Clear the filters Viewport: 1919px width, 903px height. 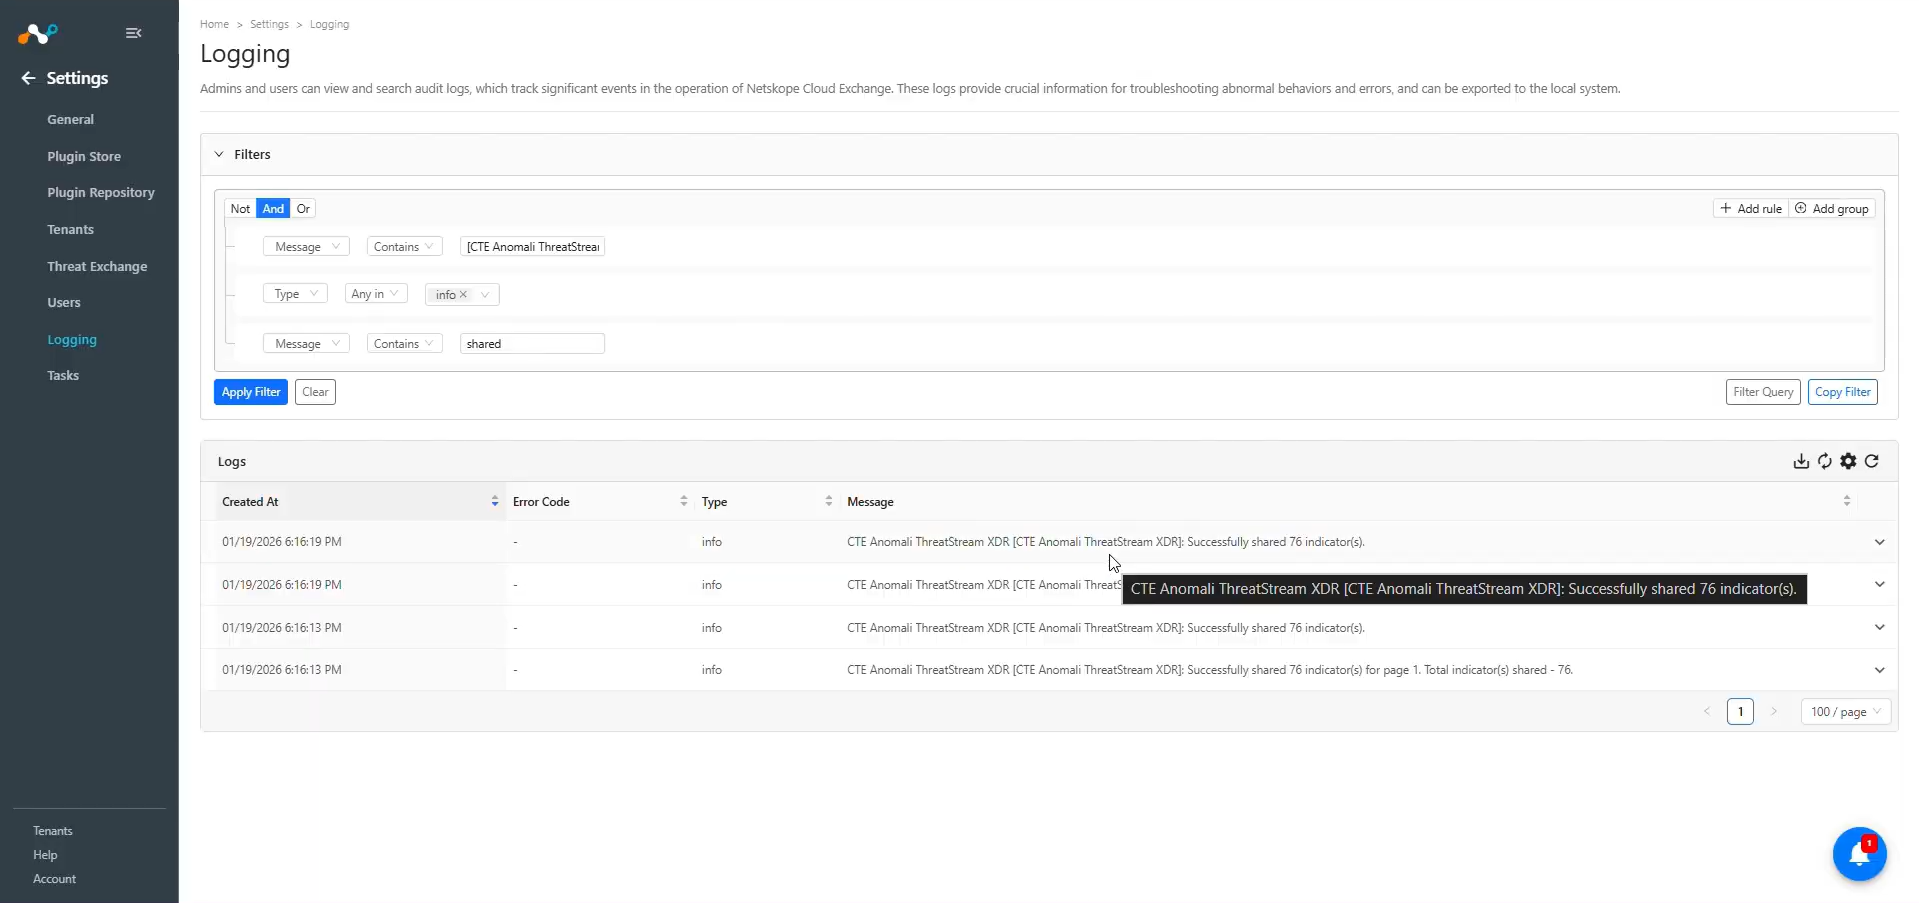click(315, 392)
